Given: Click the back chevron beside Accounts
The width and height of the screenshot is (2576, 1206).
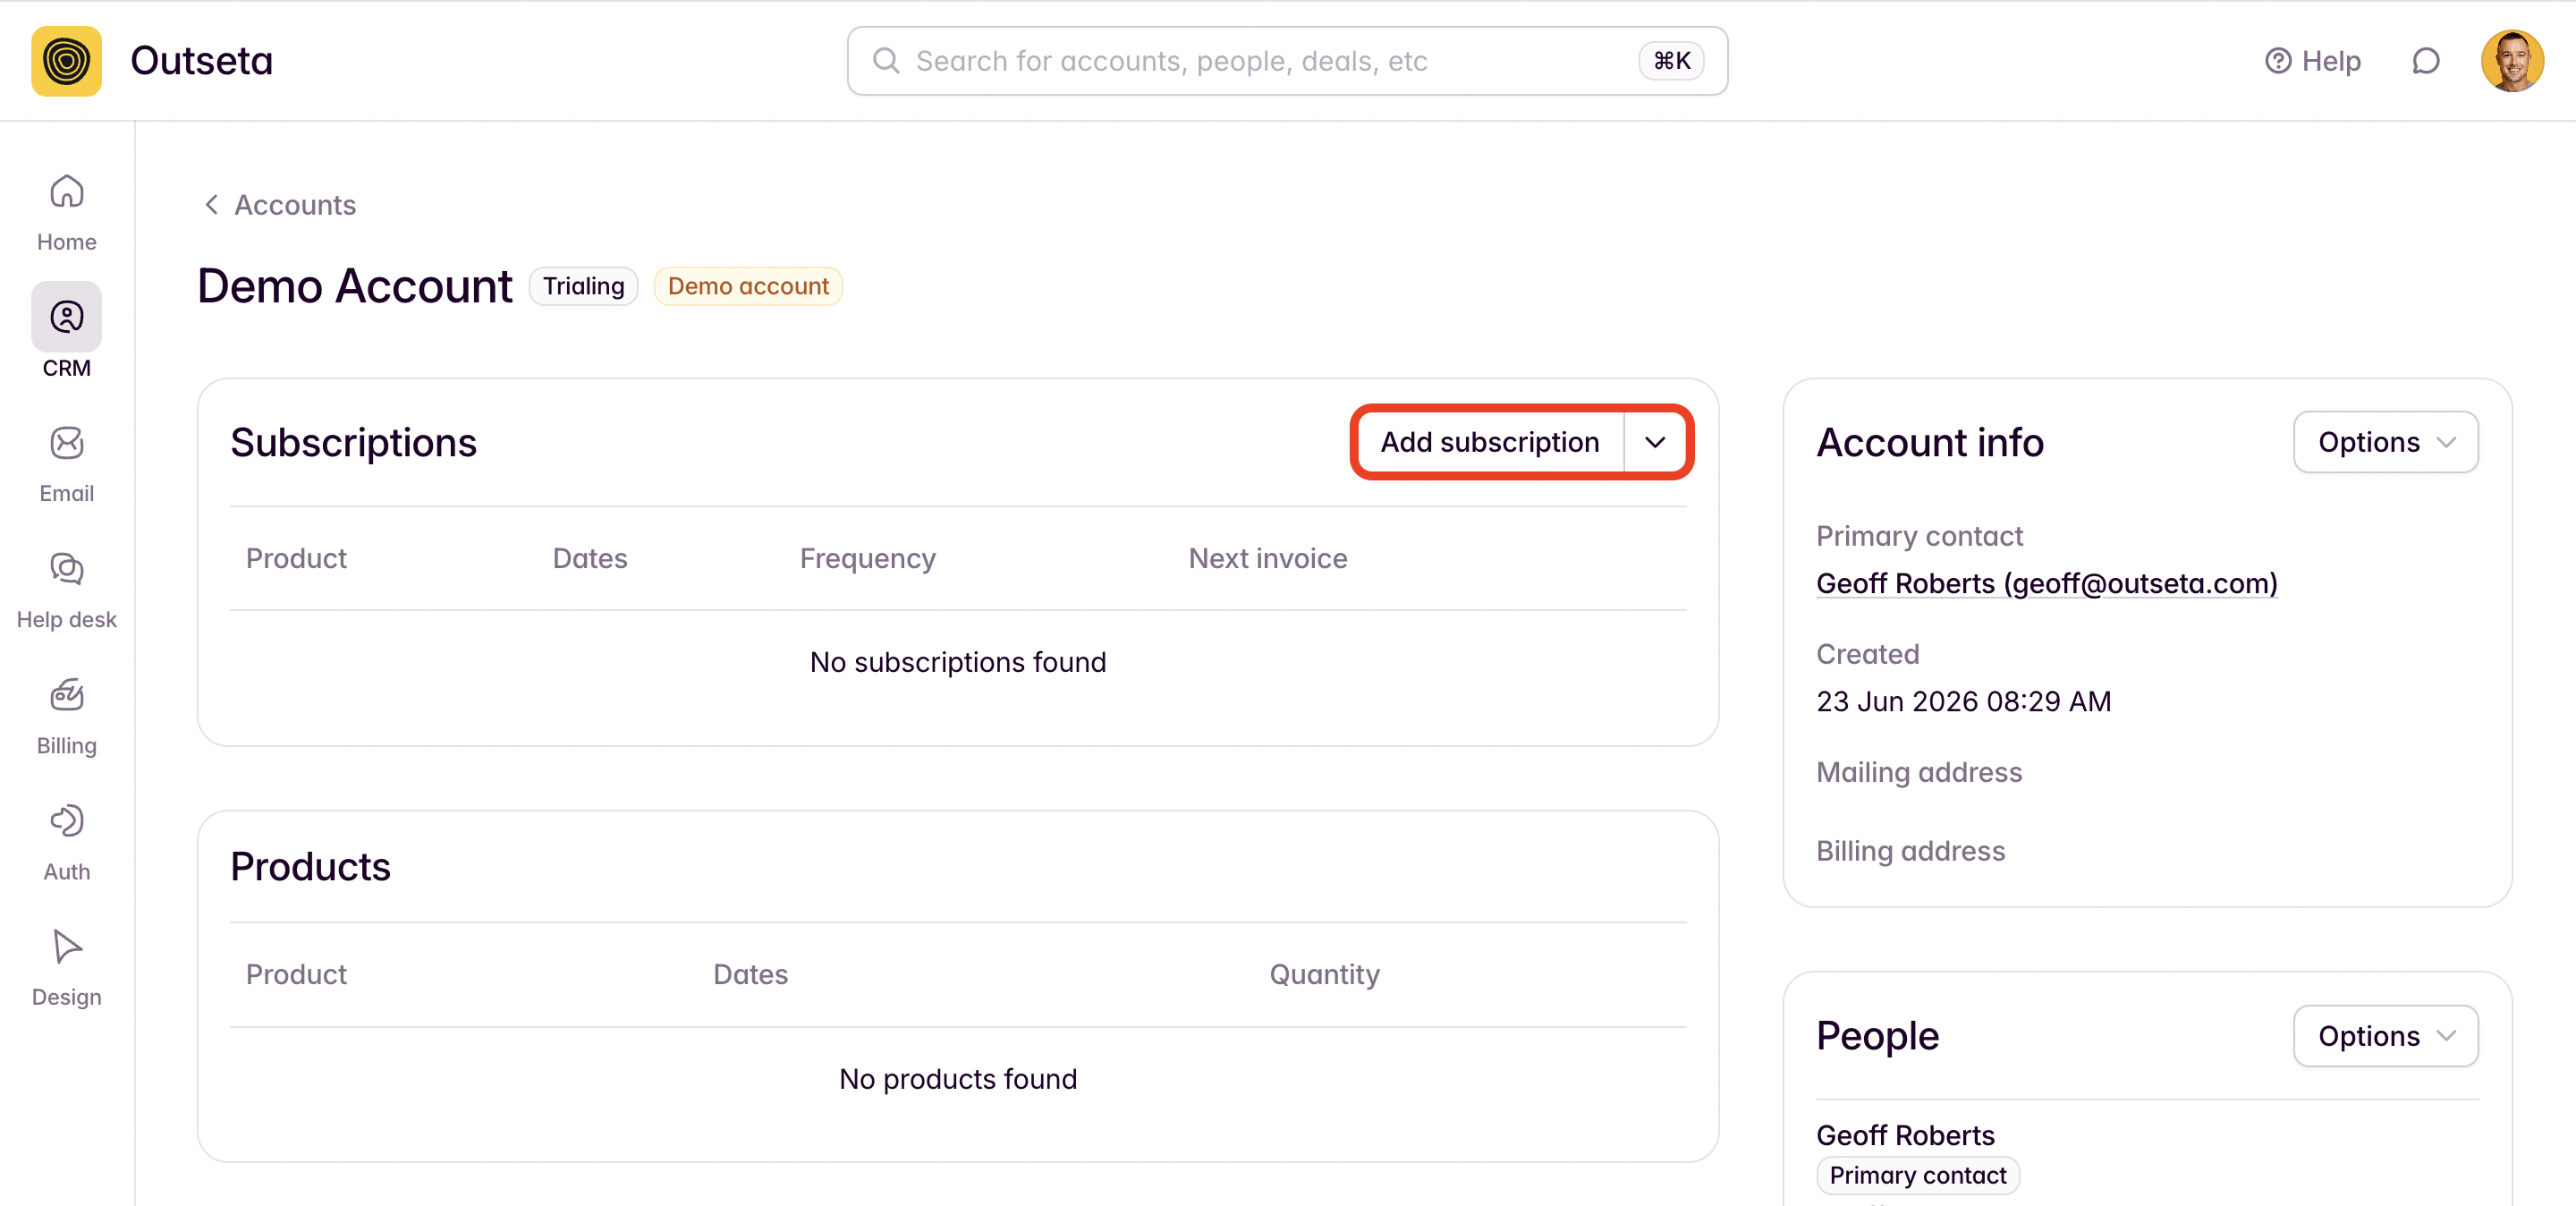Looking at the screenshot, I should (x=211, y=205).
